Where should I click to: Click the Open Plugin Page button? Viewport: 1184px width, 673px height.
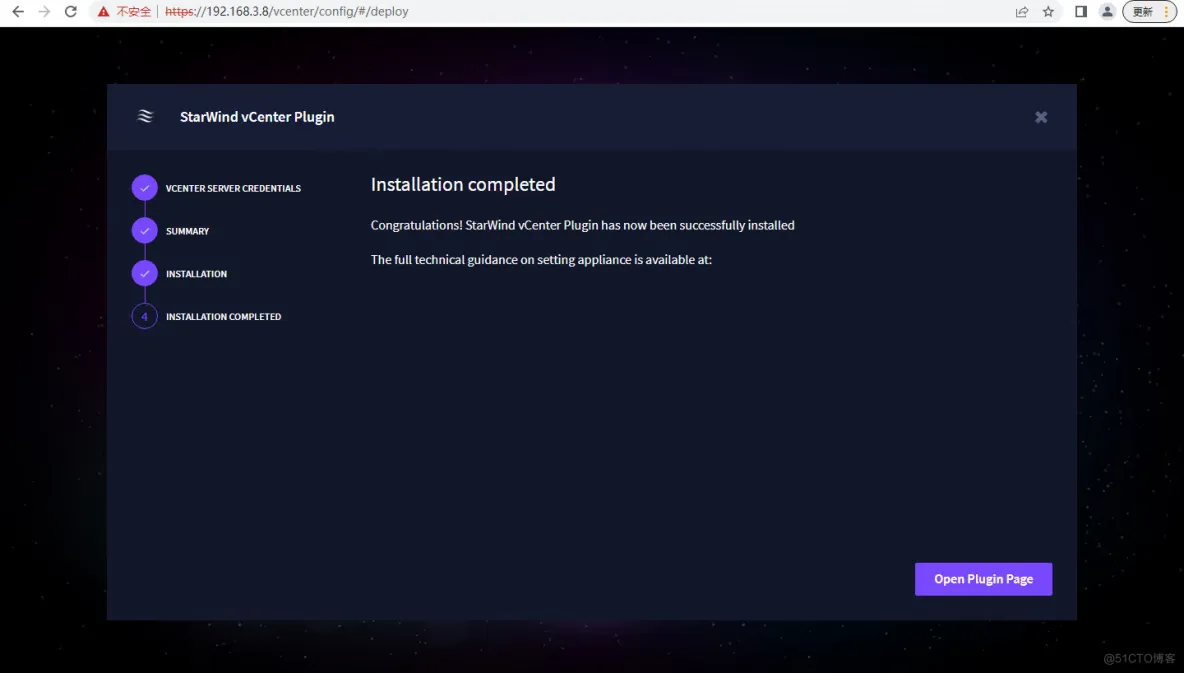pos(983,579)
